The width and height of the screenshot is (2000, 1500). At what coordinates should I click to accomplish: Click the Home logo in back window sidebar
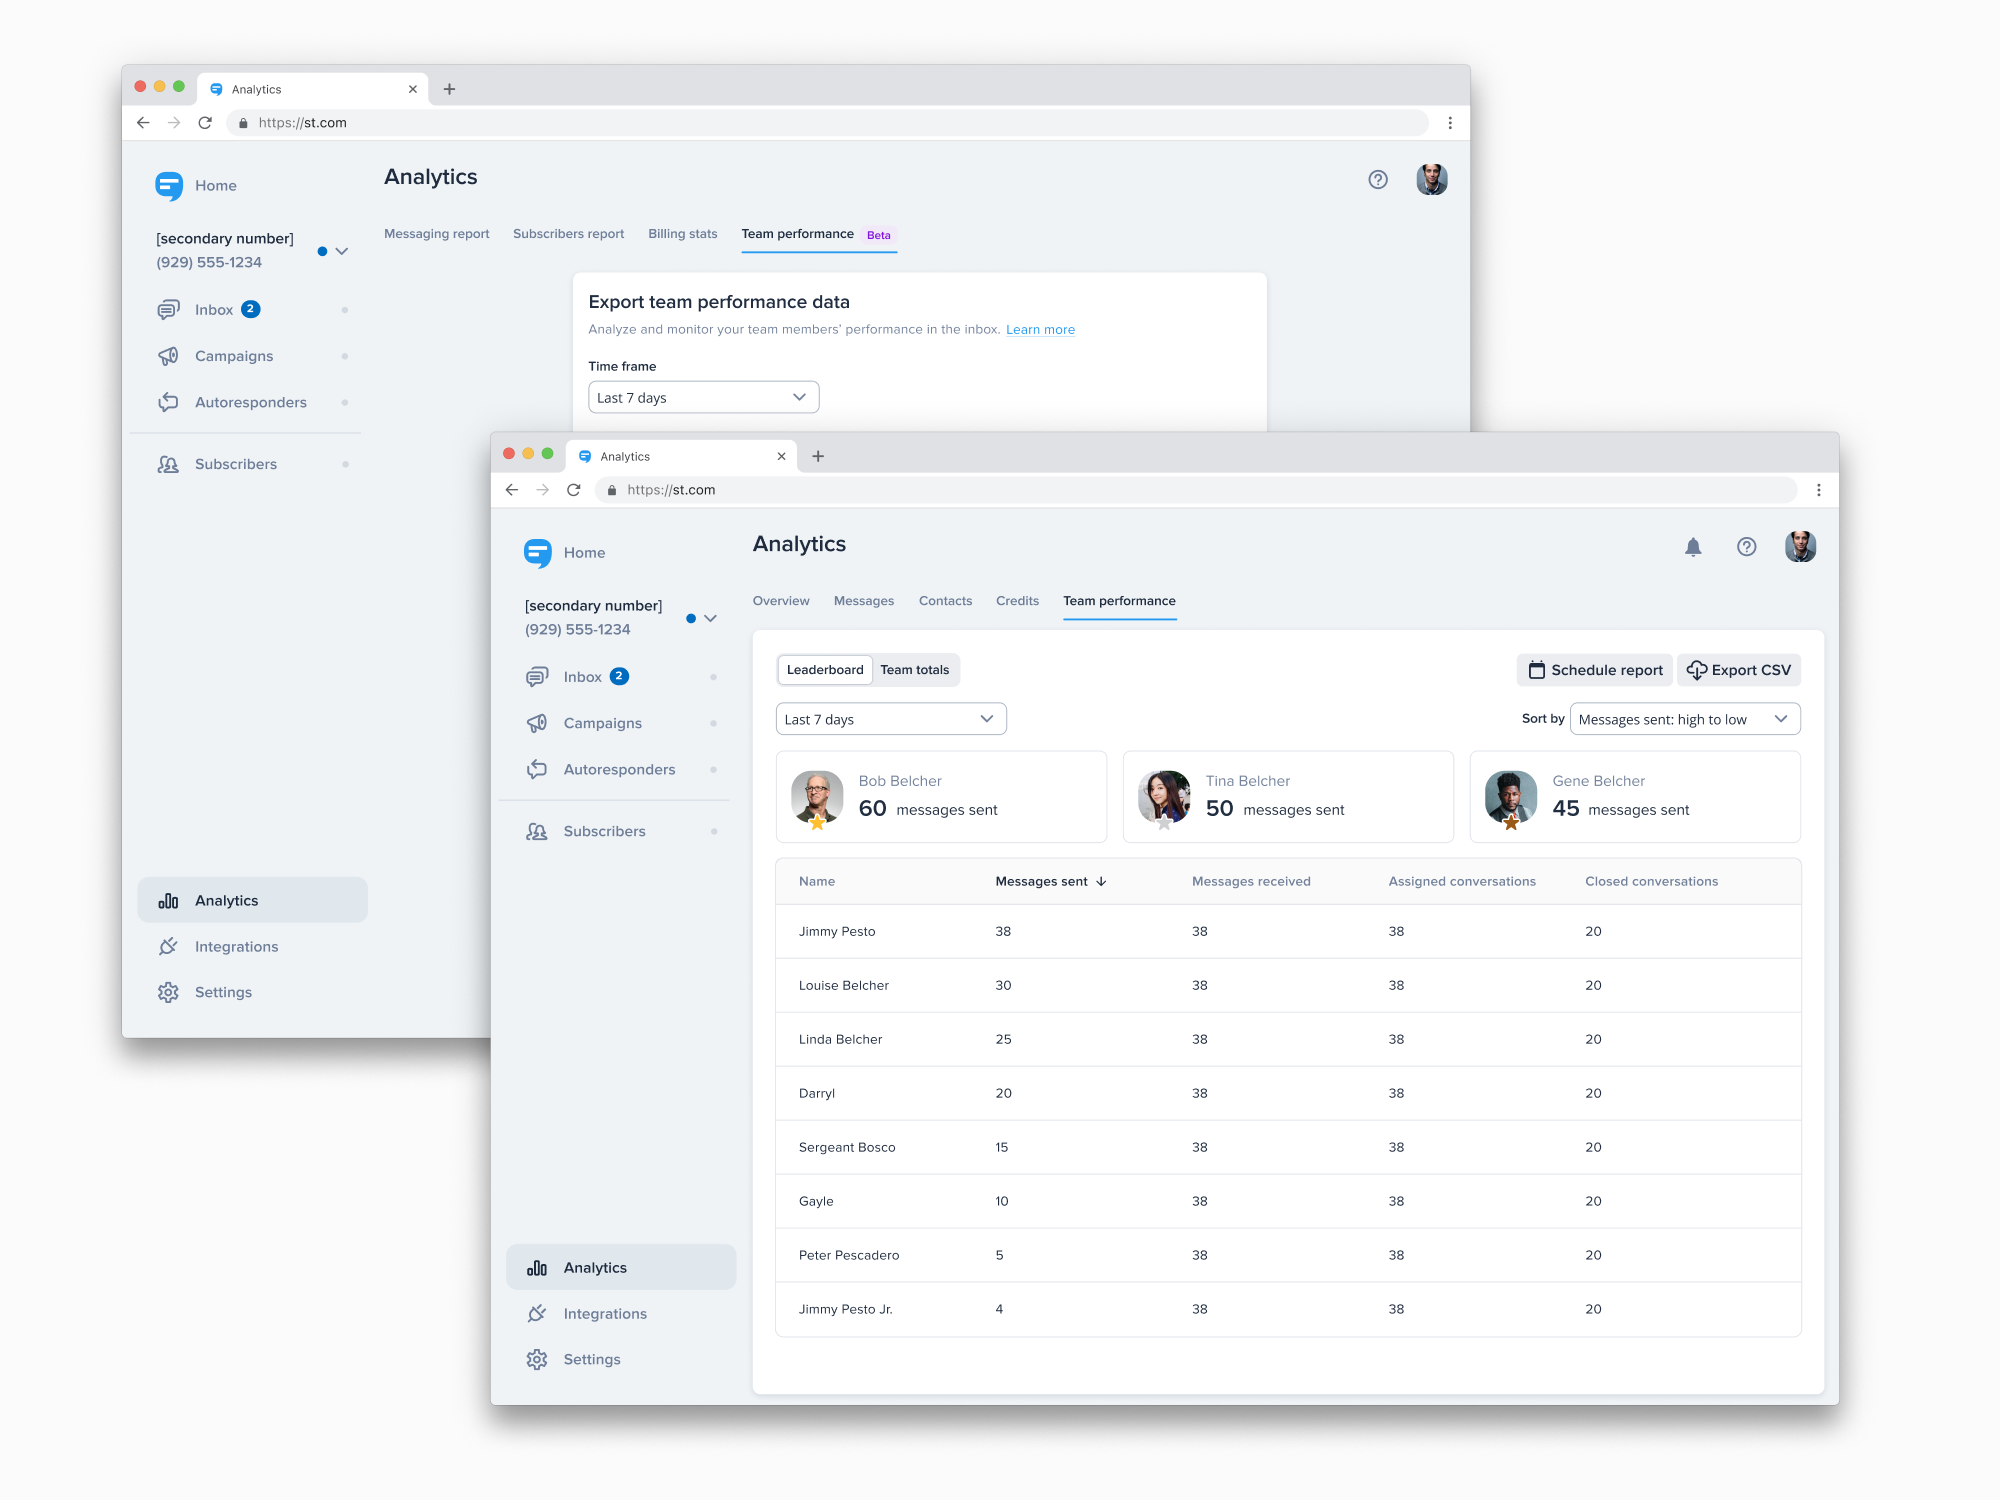(169, 186)
